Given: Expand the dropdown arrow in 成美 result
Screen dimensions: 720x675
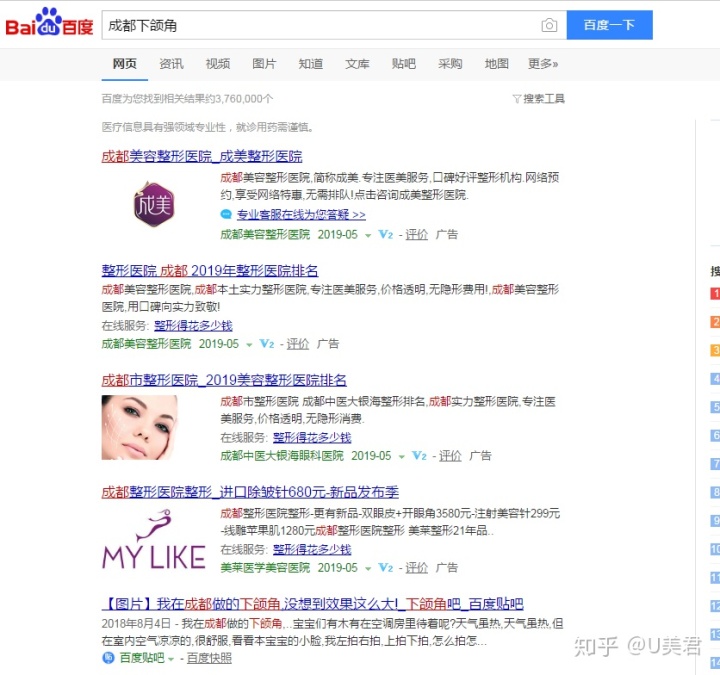Looking at the screenshot, I should point(368,236).
